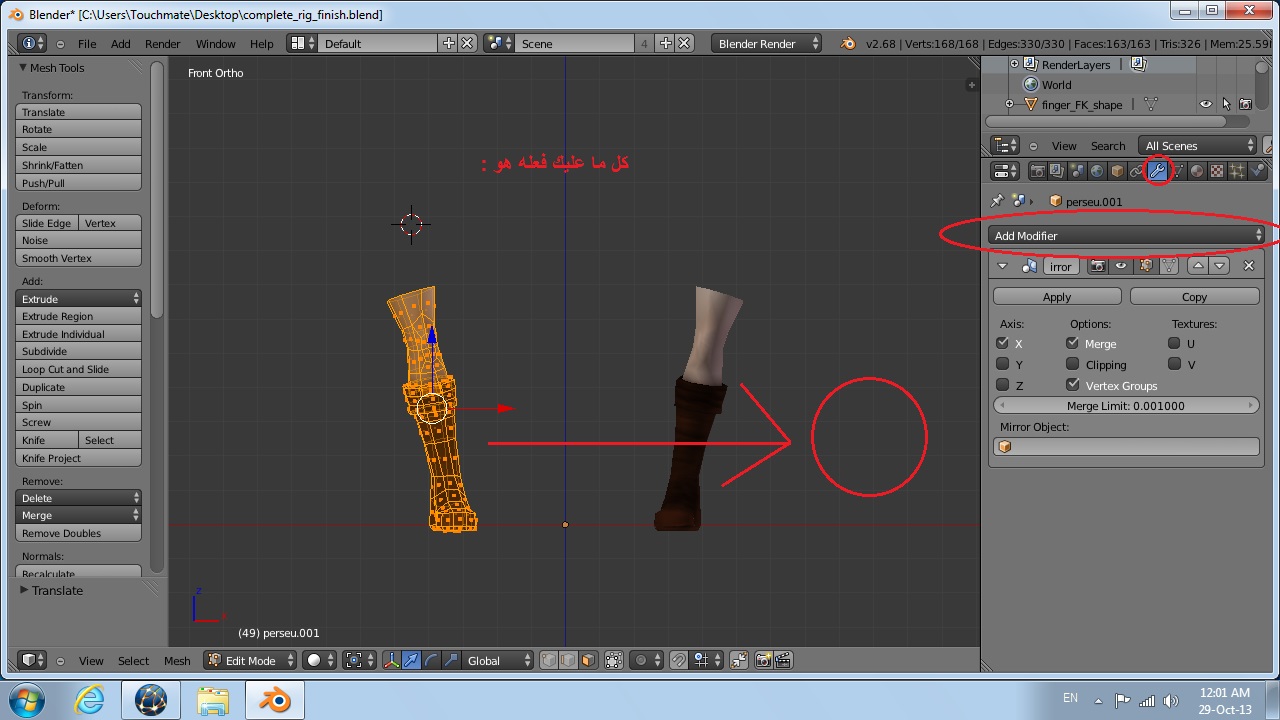Uncheck Vertex Groups option
The image size is (1280, 720).
(x=1073, y=385)
